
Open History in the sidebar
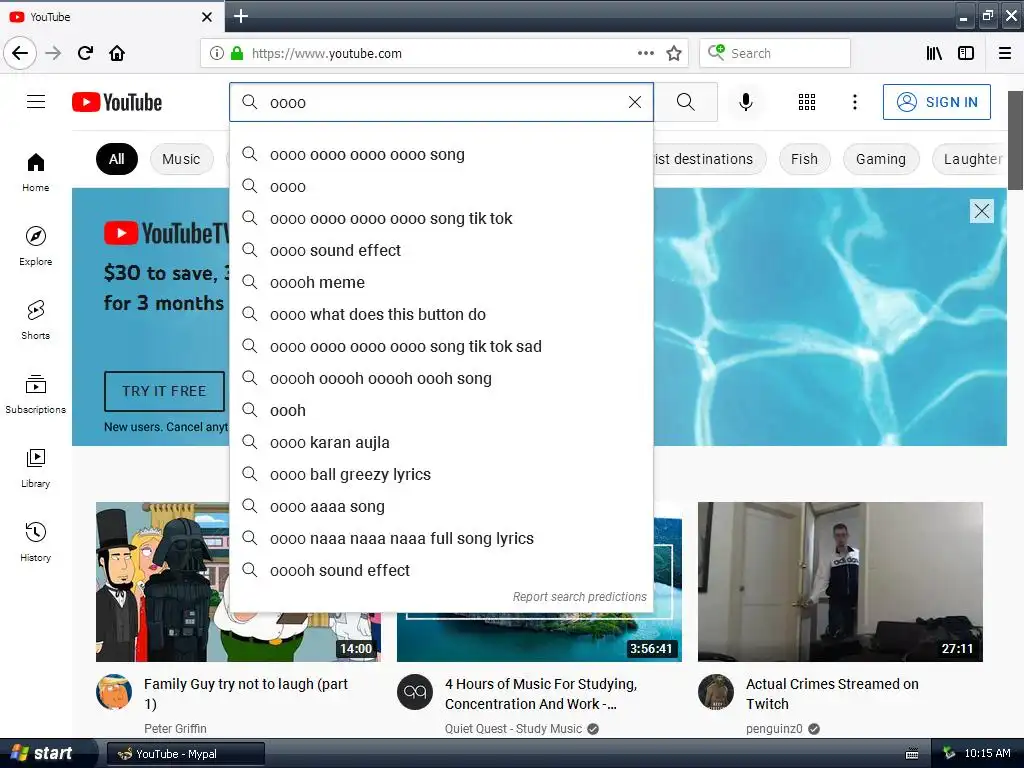coord(36,542)
